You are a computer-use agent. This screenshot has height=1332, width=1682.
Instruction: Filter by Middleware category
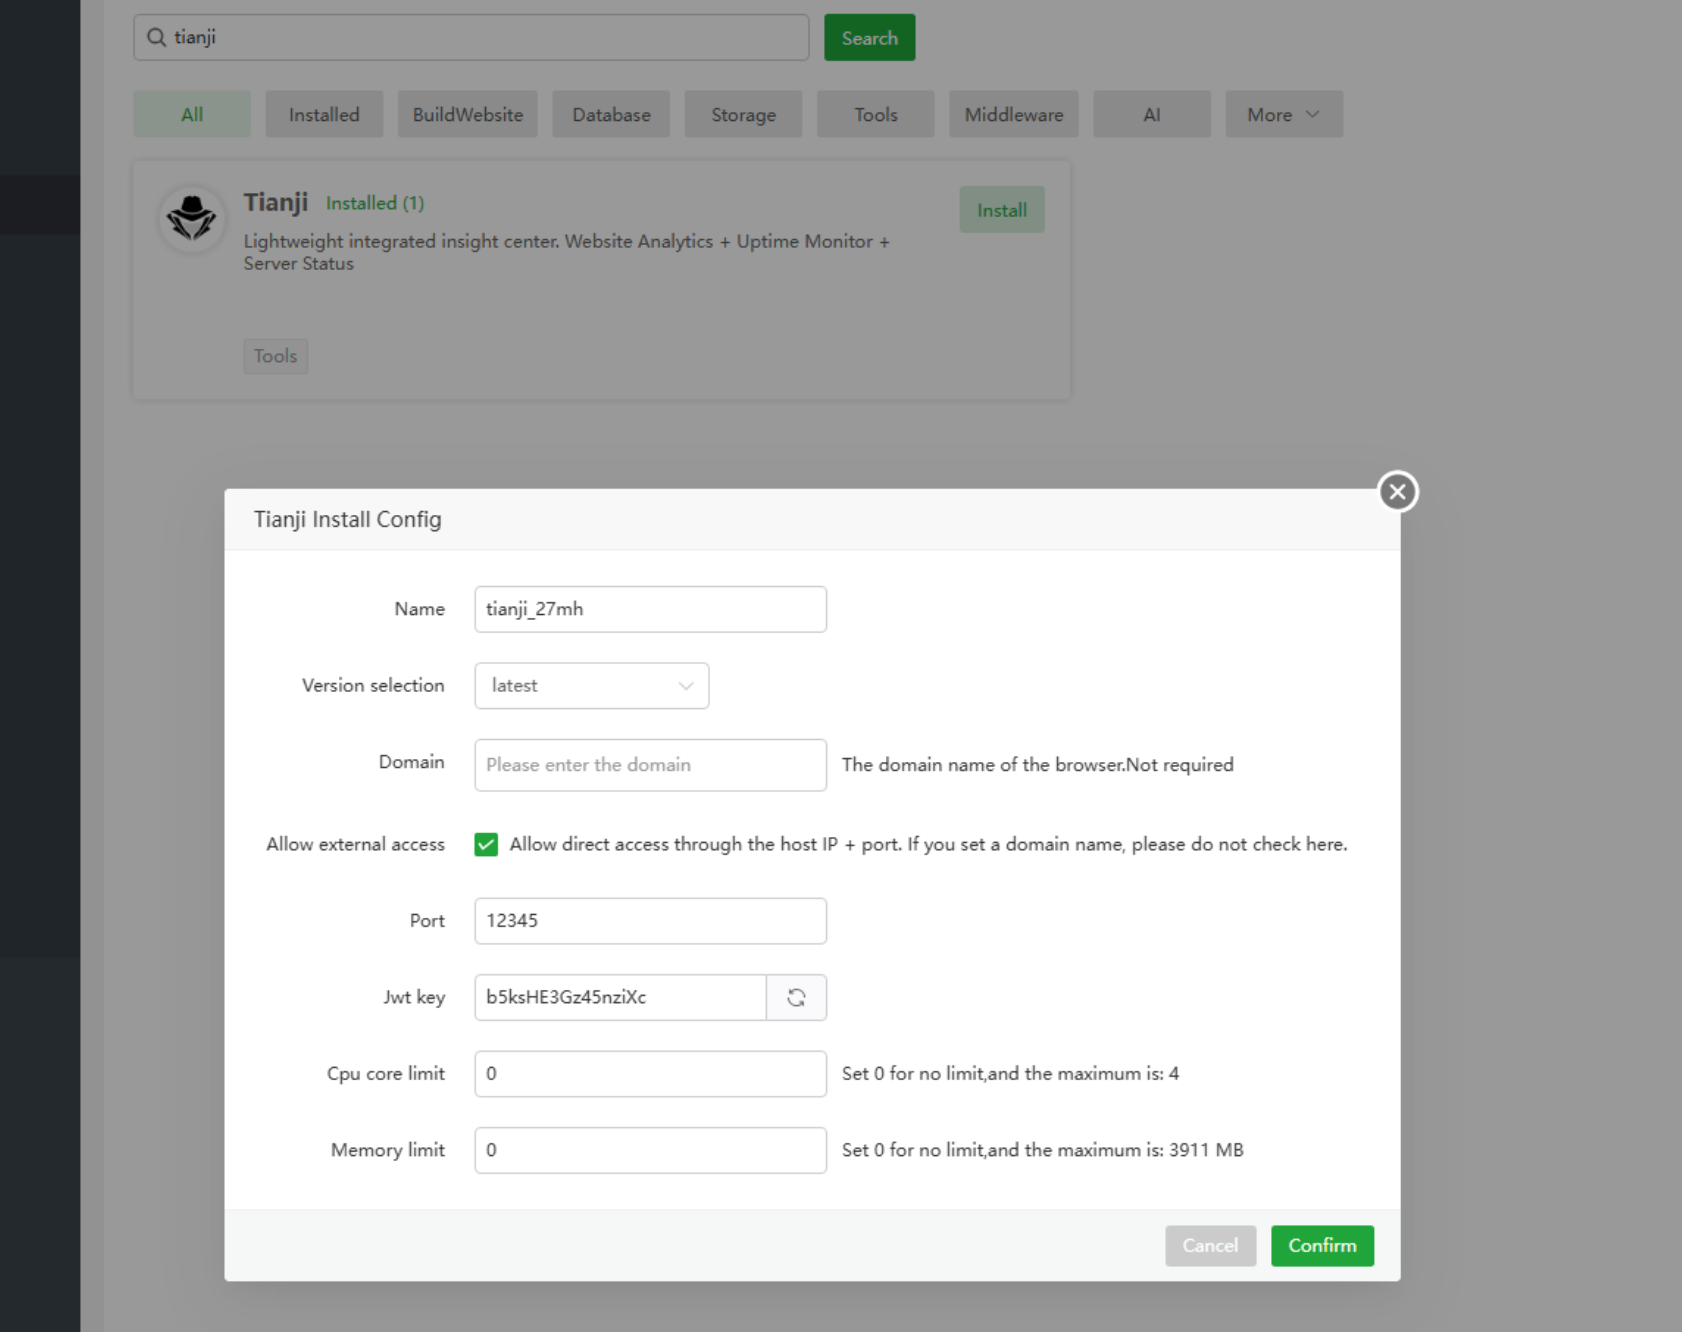coord(1013,115)
